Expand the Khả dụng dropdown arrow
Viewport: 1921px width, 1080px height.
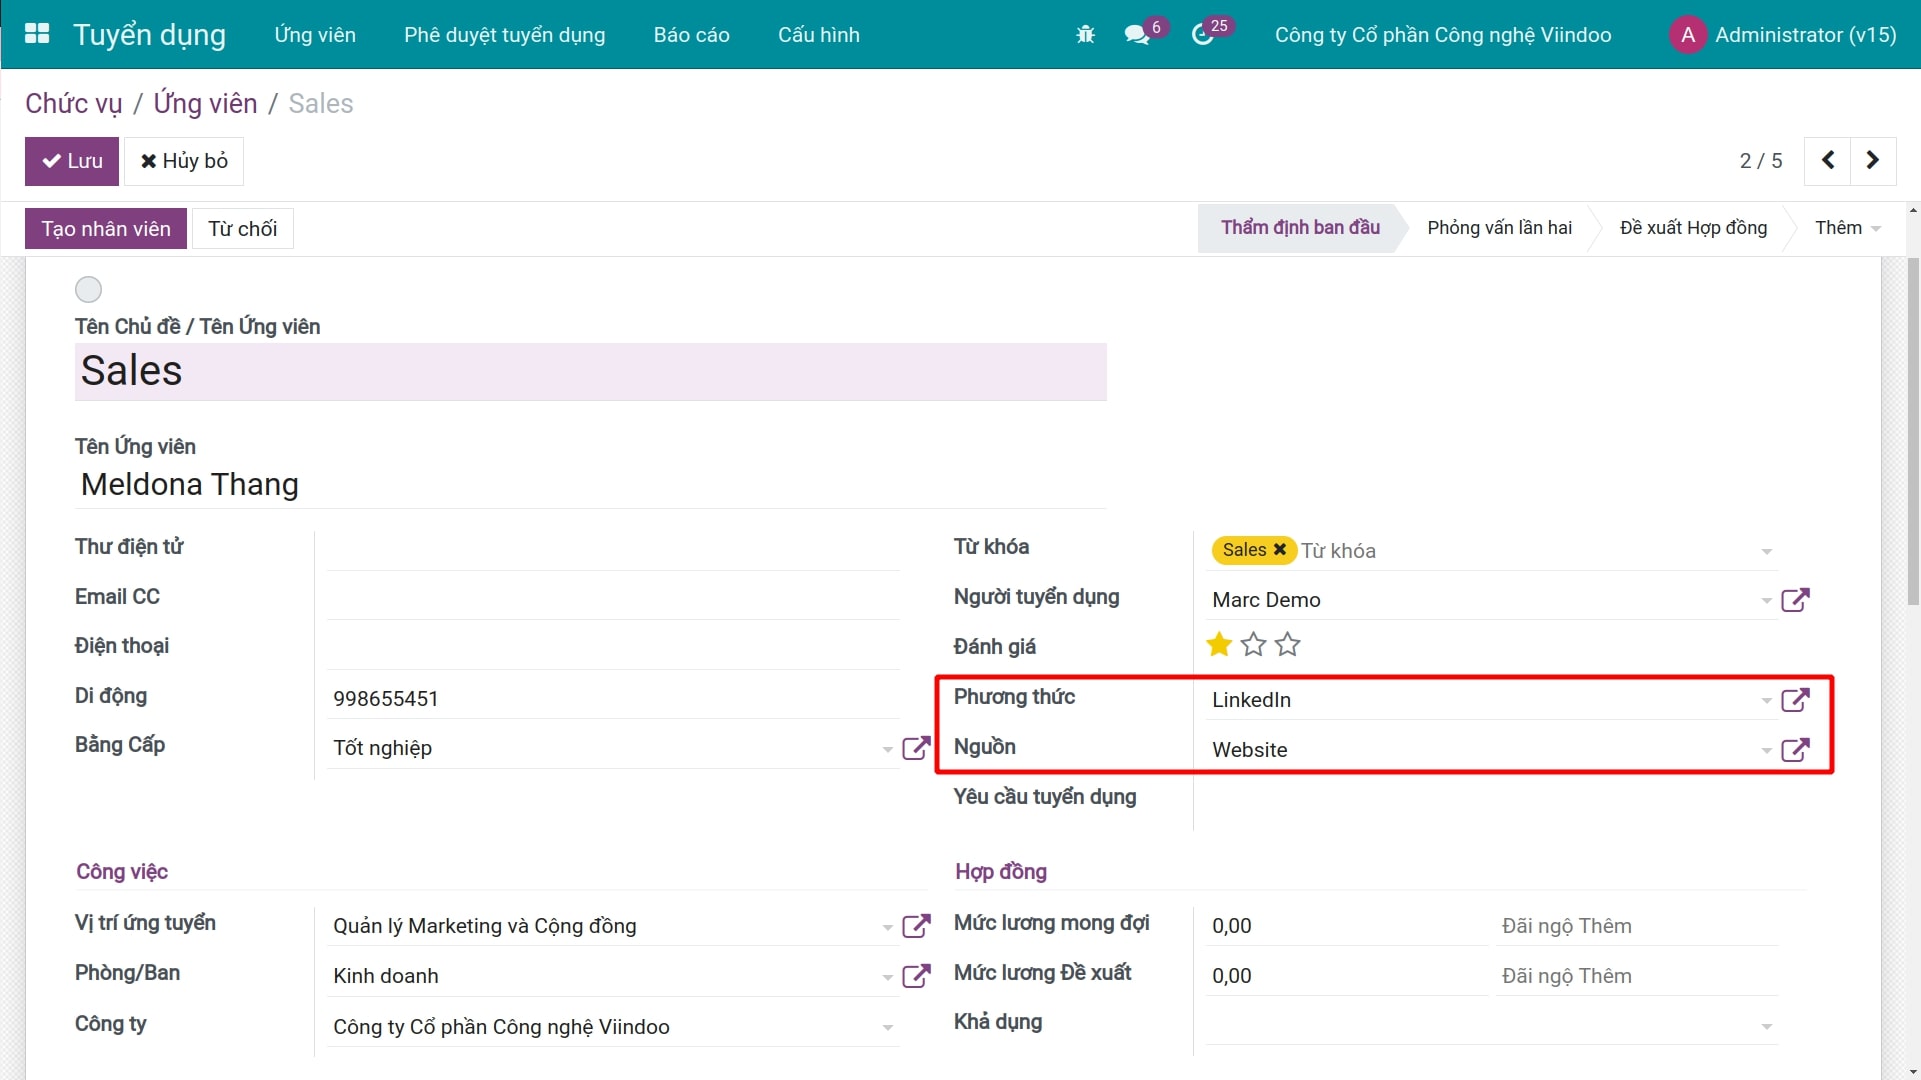[x=1766, y=1027]
